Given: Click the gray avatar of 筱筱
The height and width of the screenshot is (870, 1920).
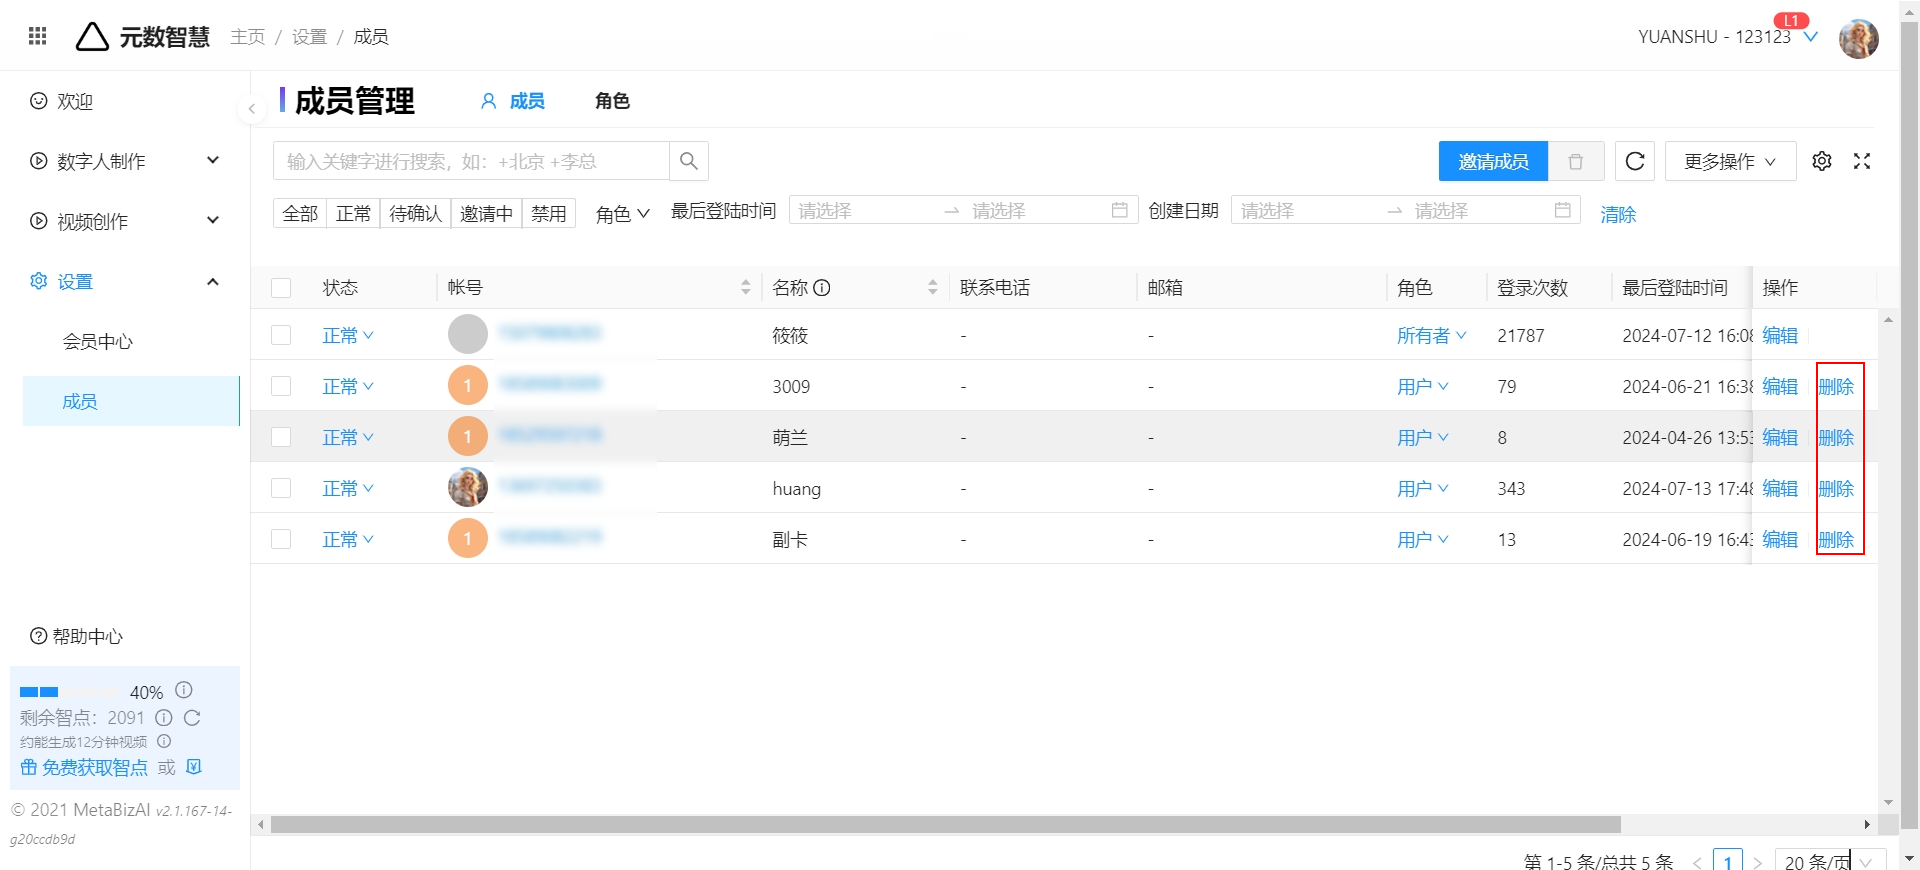Looking at the screenshot, I should (x=468, y=334).
